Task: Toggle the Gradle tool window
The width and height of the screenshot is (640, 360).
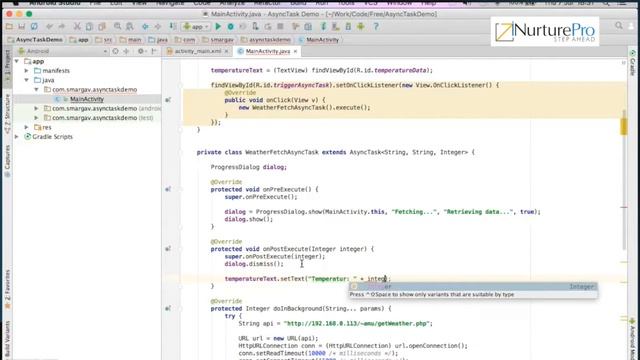Action: tap(633, 62)
